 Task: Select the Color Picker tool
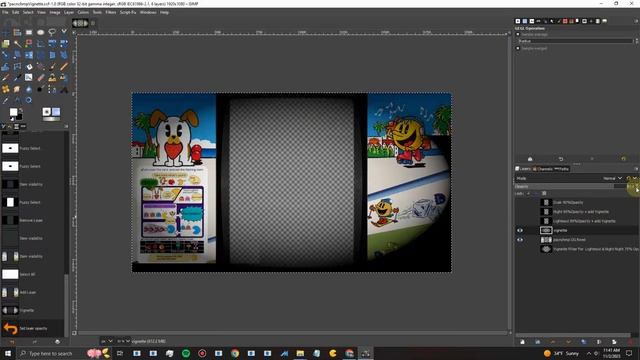click(6, 100)
